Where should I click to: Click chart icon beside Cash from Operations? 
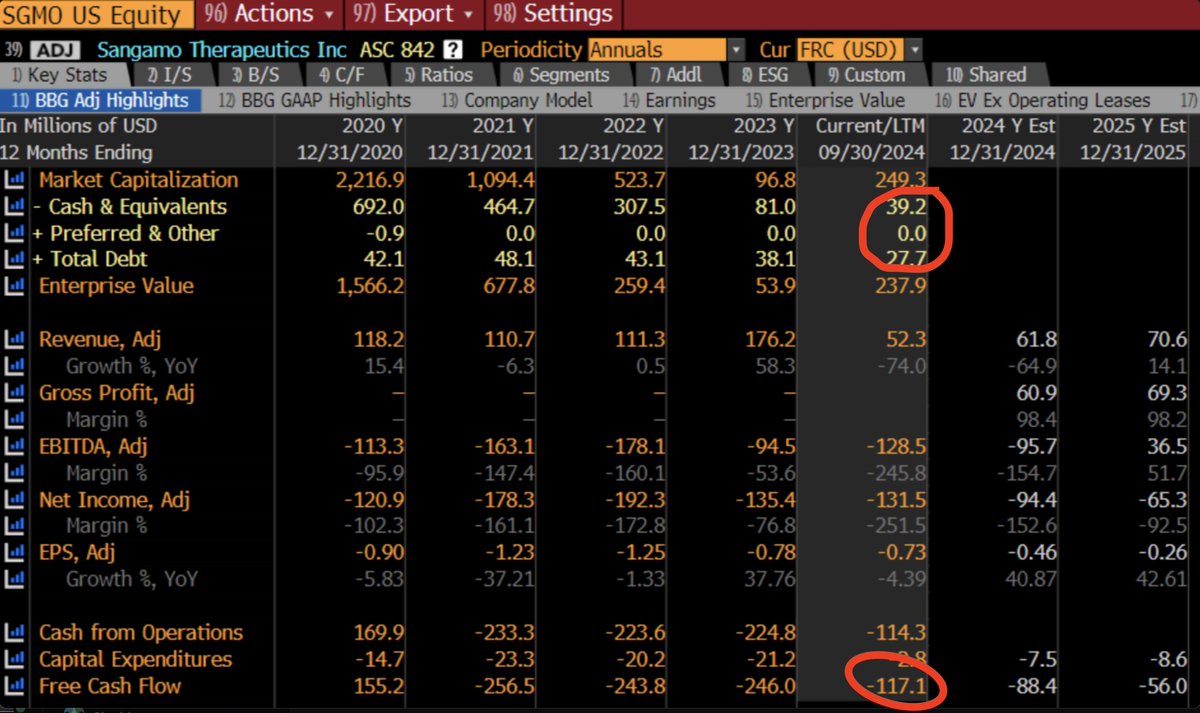coord(15,633)
